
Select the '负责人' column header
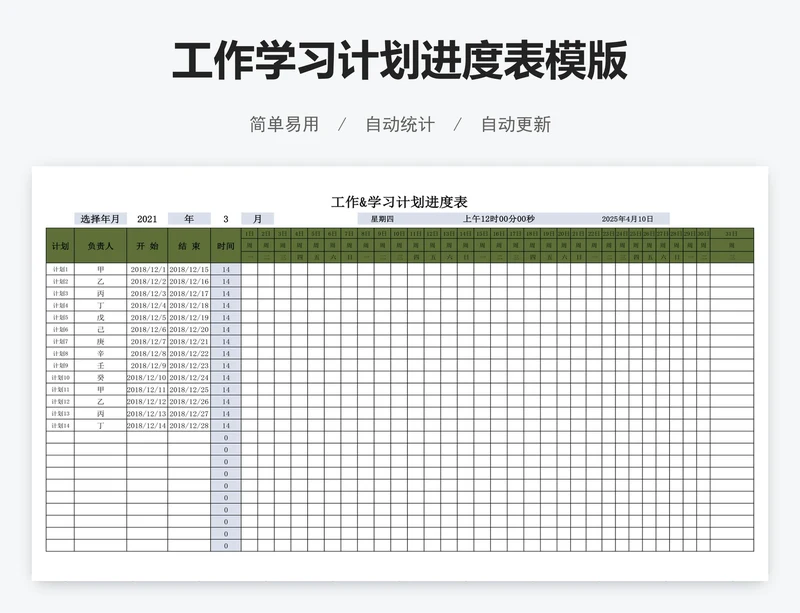101,246
